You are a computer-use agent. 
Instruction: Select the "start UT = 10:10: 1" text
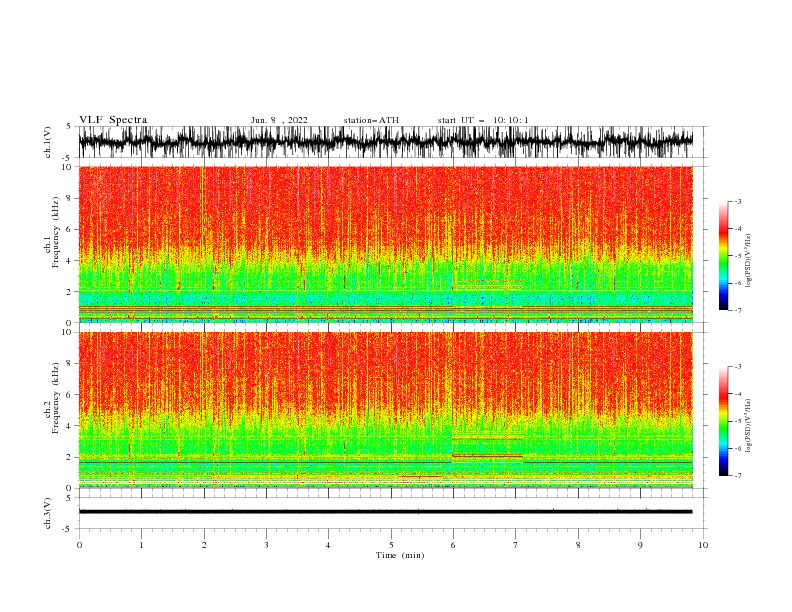[x=483, y=120]
